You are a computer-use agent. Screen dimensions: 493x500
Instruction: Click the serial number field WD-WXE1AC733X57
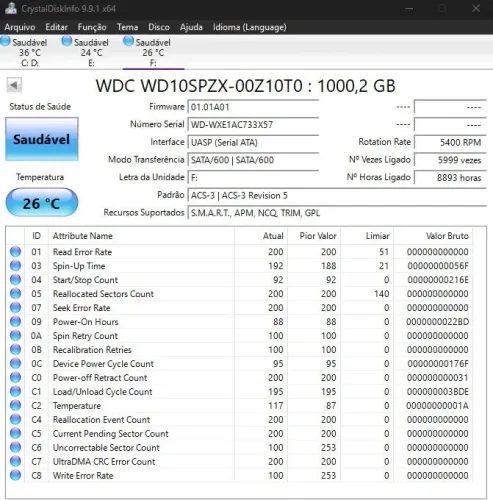(x=253, y=125)
